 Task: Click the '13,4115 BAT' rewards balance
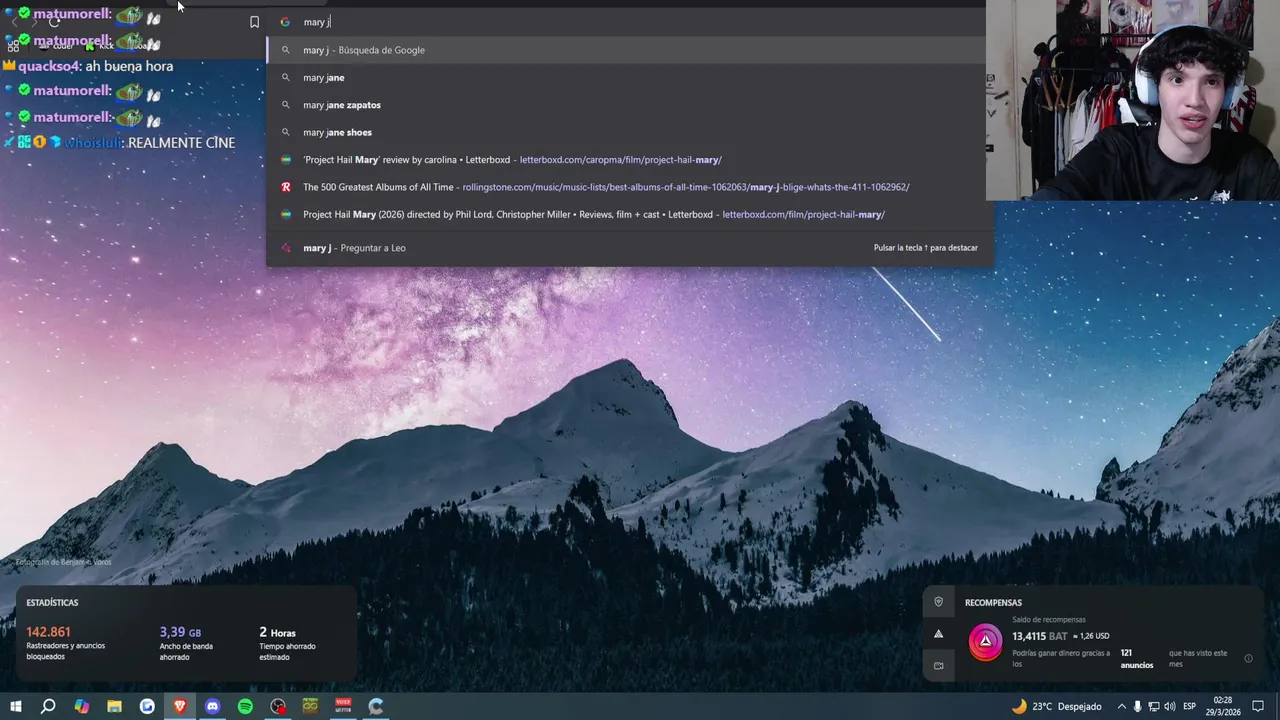[x=1040, y=636]
